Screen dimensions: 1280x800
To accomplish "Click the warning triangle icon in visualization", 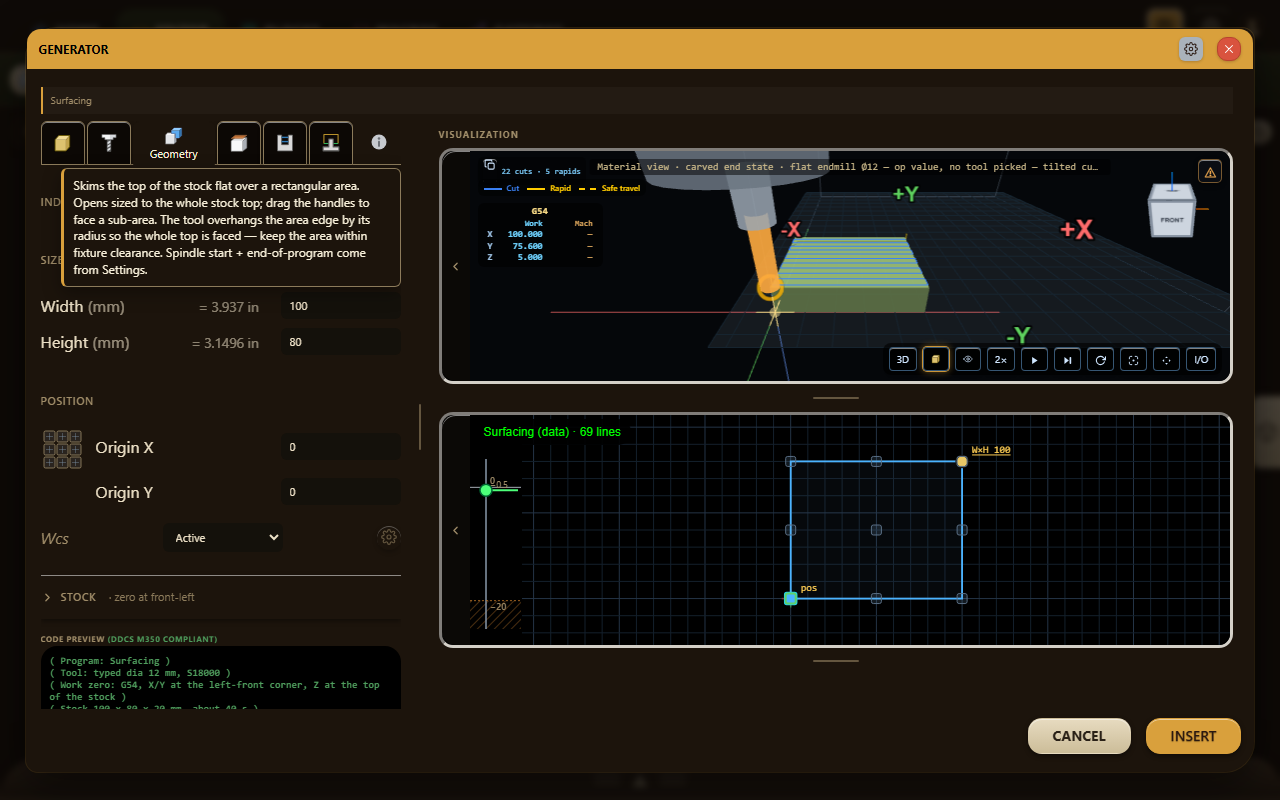I will [x=1210, y=172].
